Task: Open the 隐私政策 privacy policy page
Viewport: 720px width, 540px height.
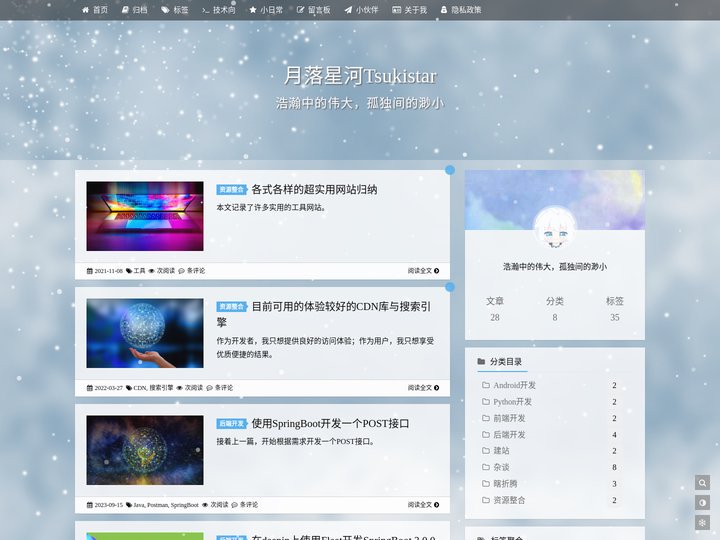Action: pos(461,10)
